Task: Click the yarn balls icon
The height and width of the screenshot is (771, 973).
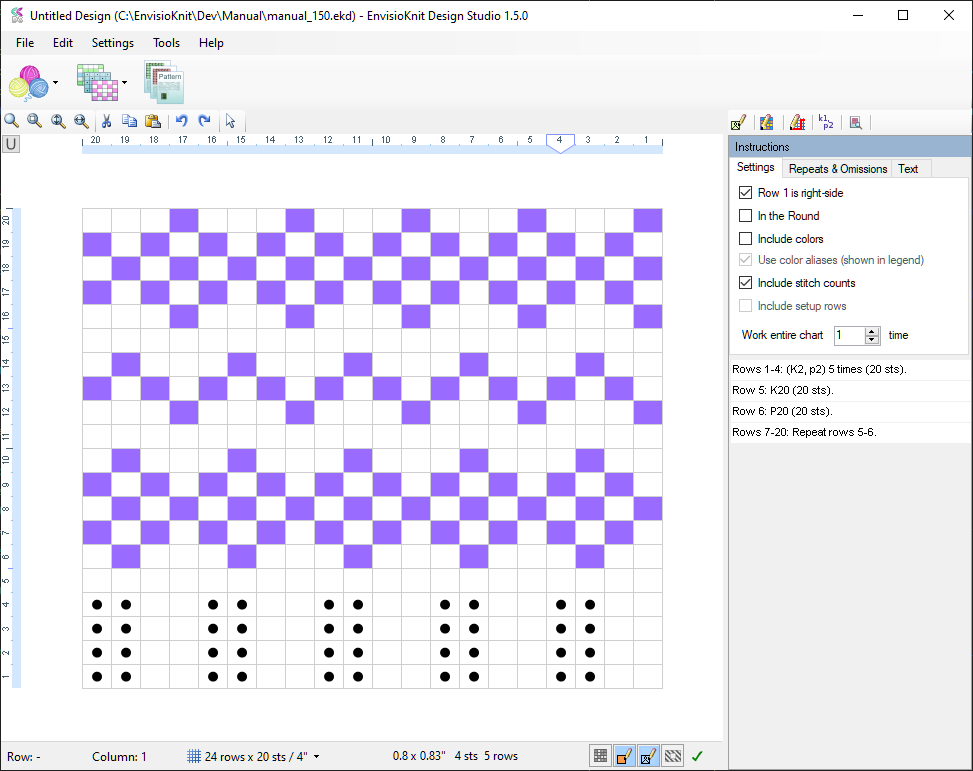Action: [29, 82]
